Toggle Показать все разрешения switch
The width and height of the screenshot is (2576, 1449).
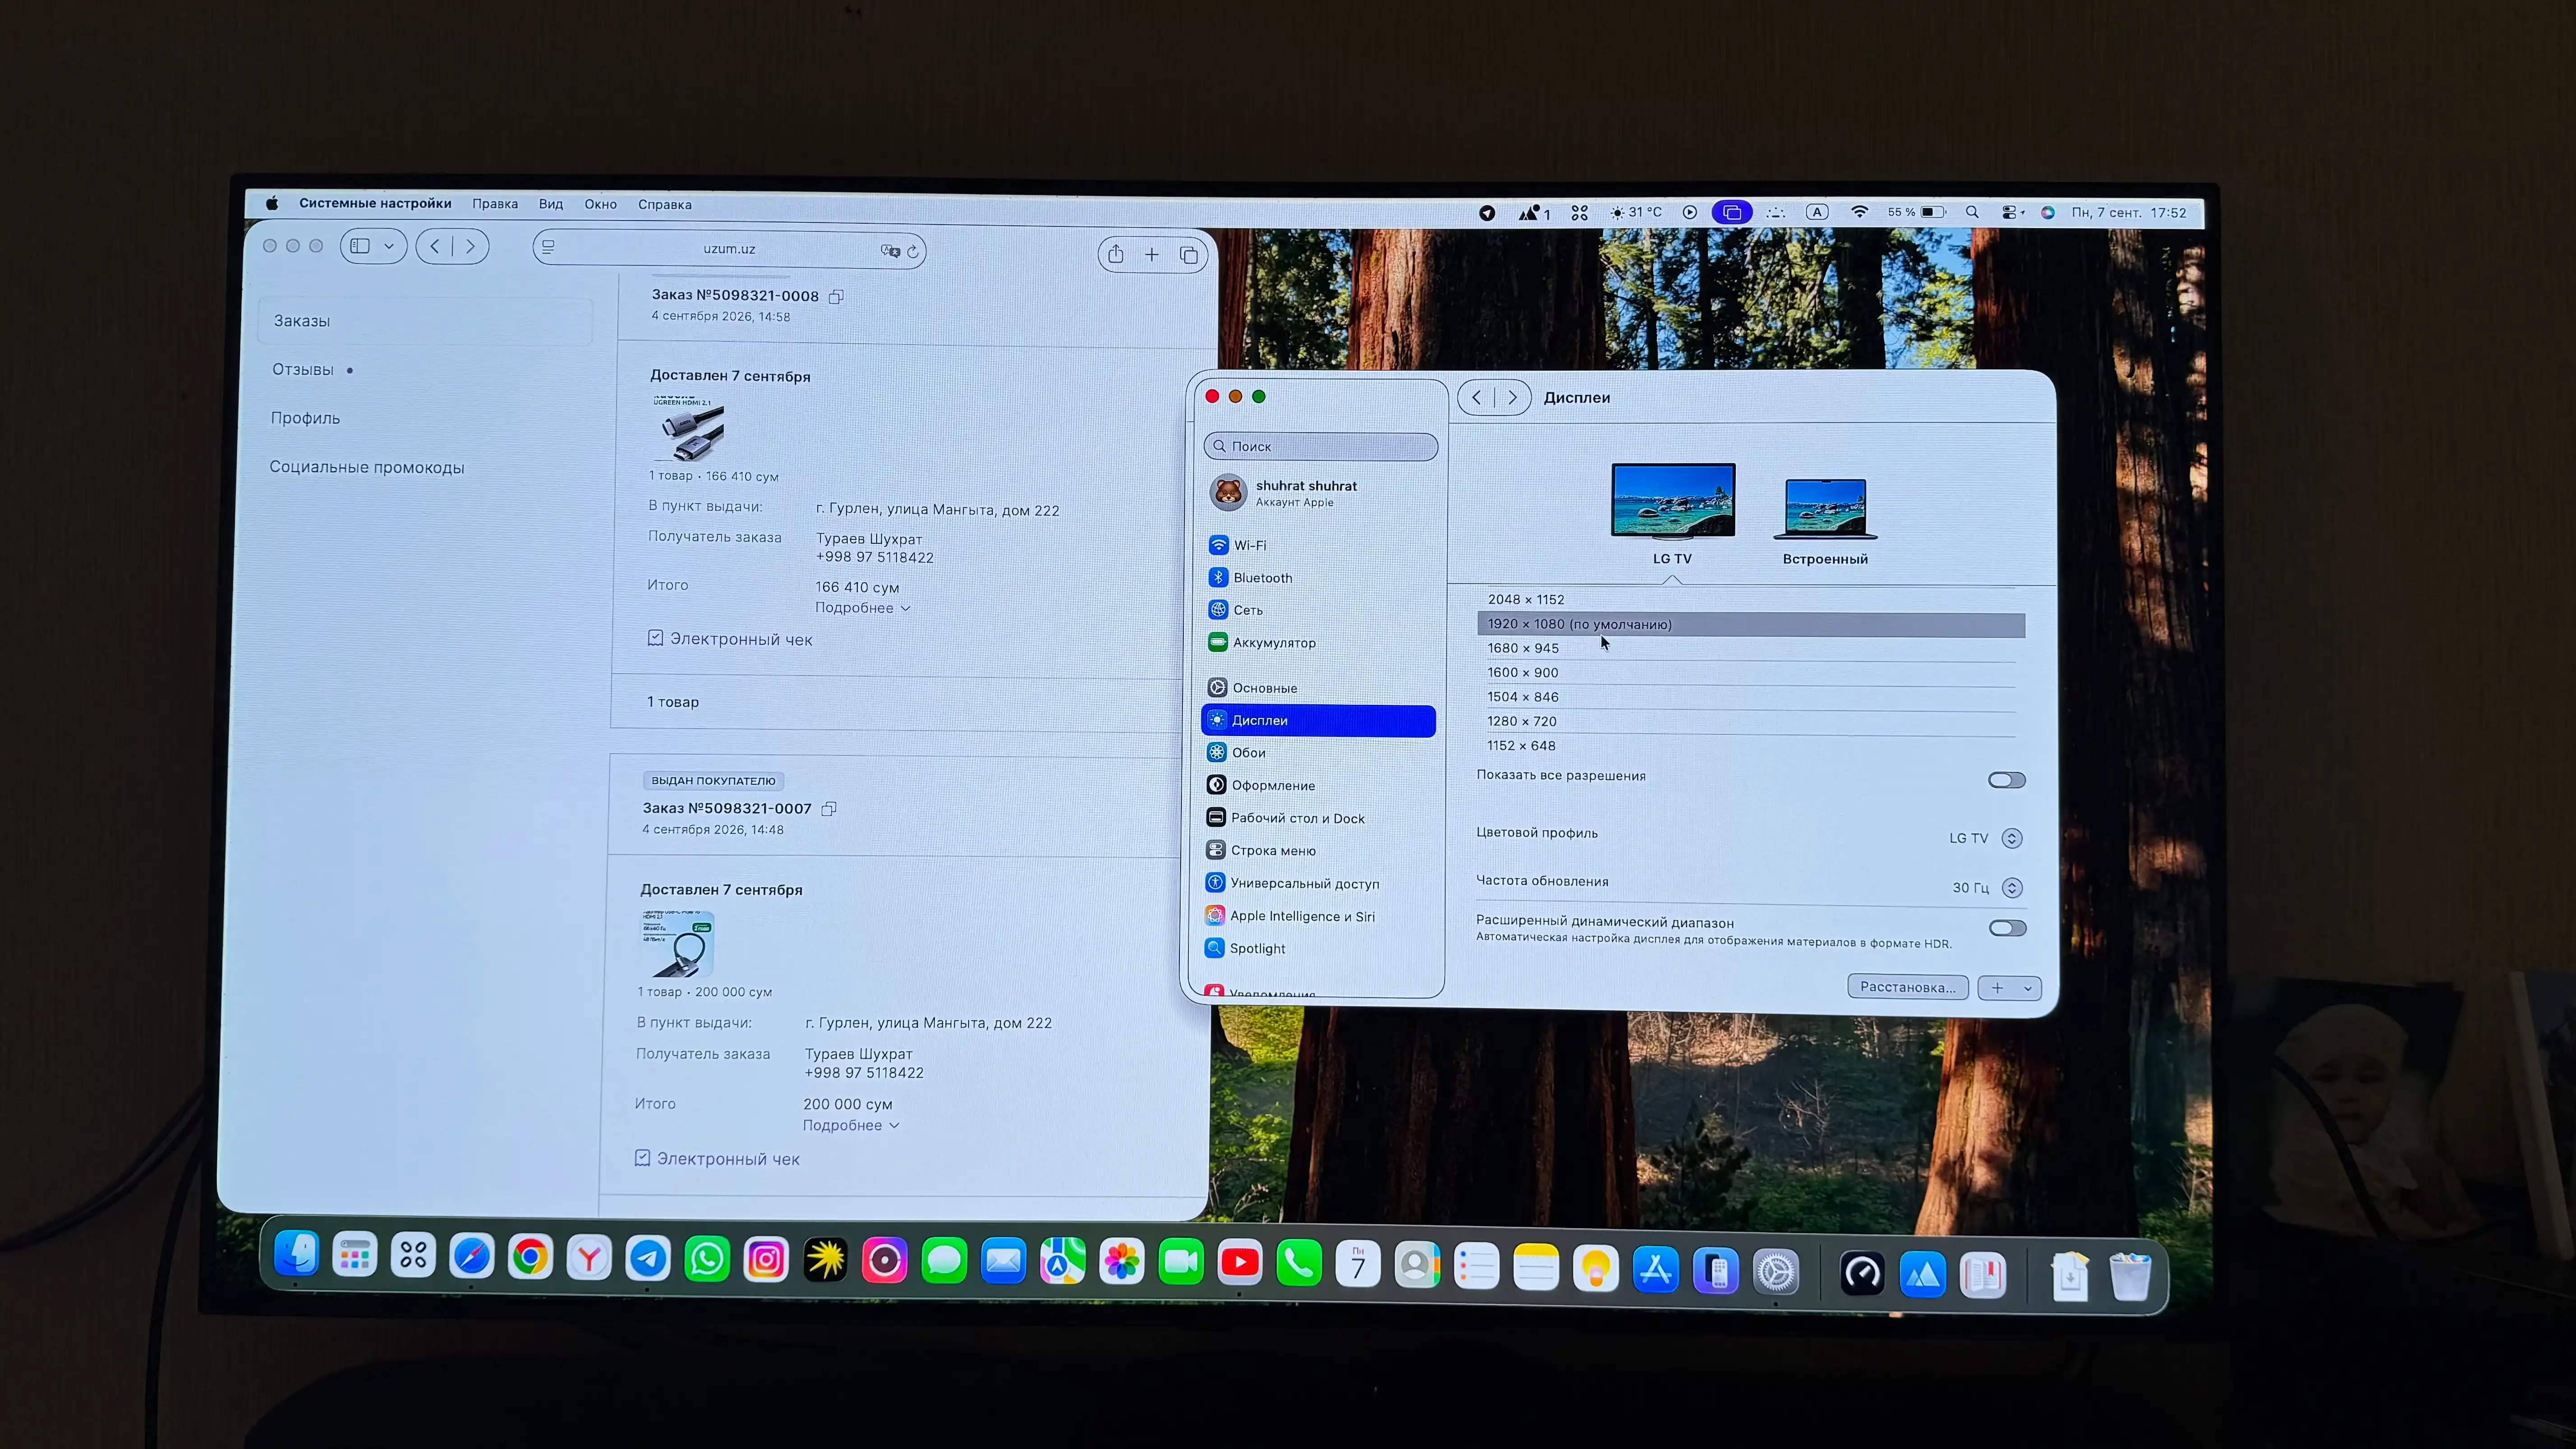[x=2006, y=780]
